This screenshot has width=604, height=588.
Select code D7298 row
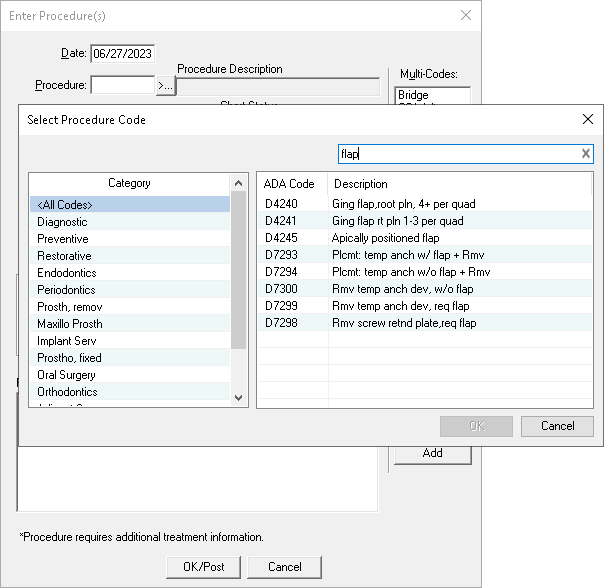[425, 322]
